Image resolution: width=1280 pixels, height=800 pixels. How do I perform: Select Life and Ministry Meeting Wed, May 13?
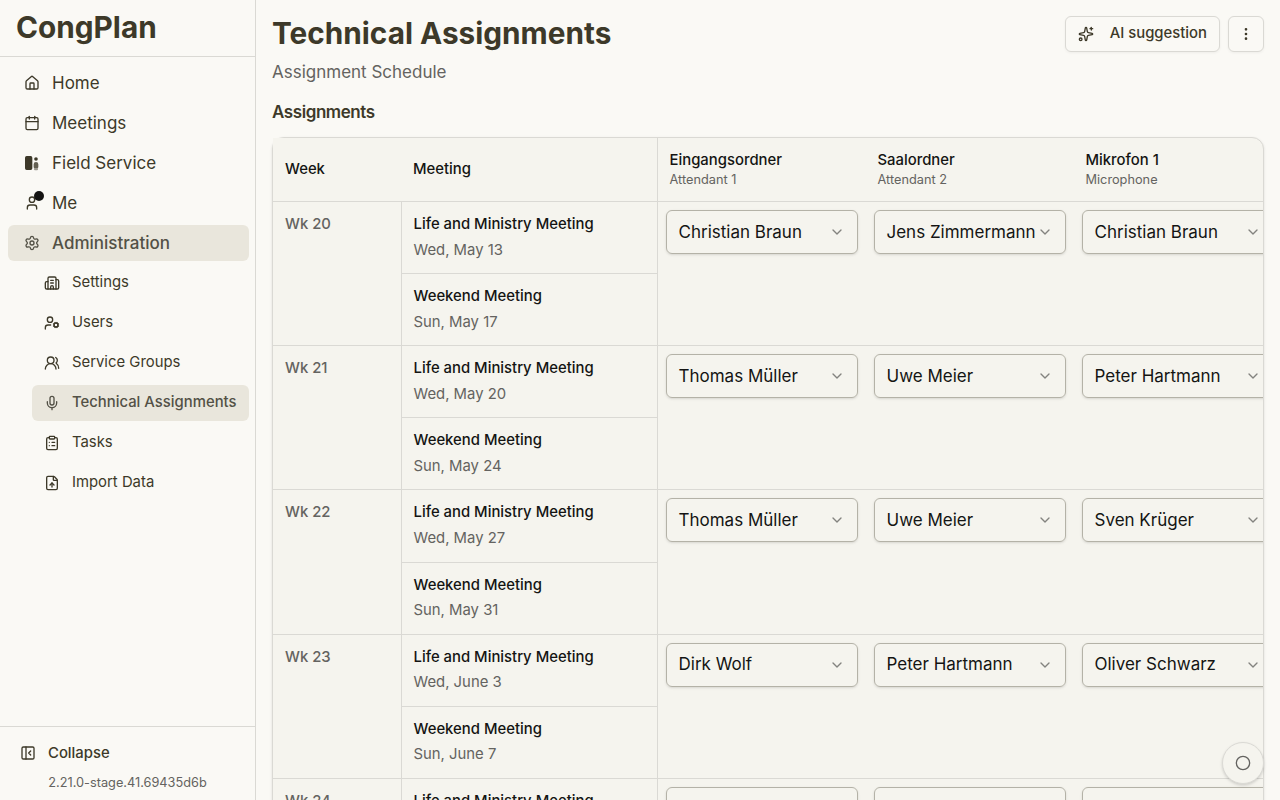pyautogui.click(x=529, y=237)
